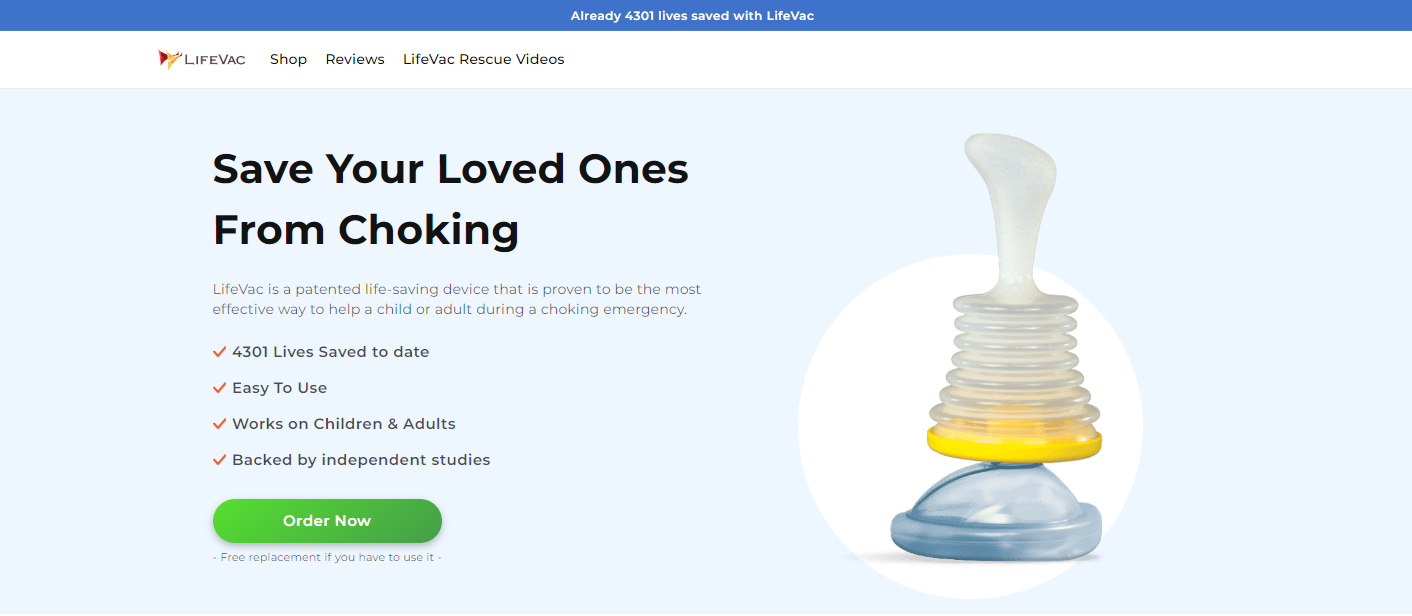Click the checkmark beside 4301 Lives Saved
Screen dimensions: 1412x616
pos(220,352)
